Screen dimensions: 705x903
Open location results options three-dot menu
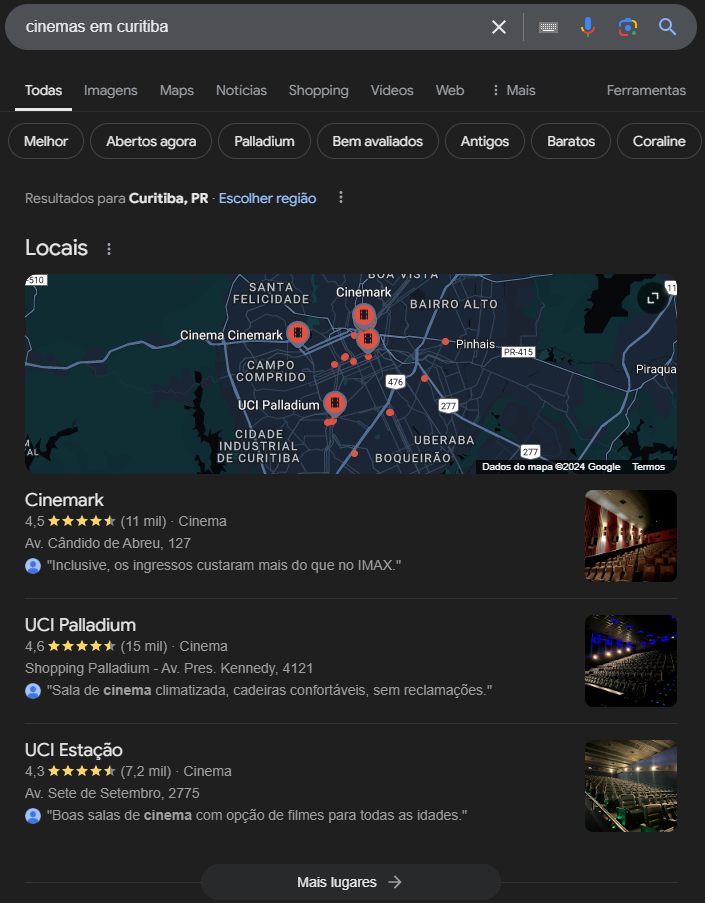coord(341,198)
